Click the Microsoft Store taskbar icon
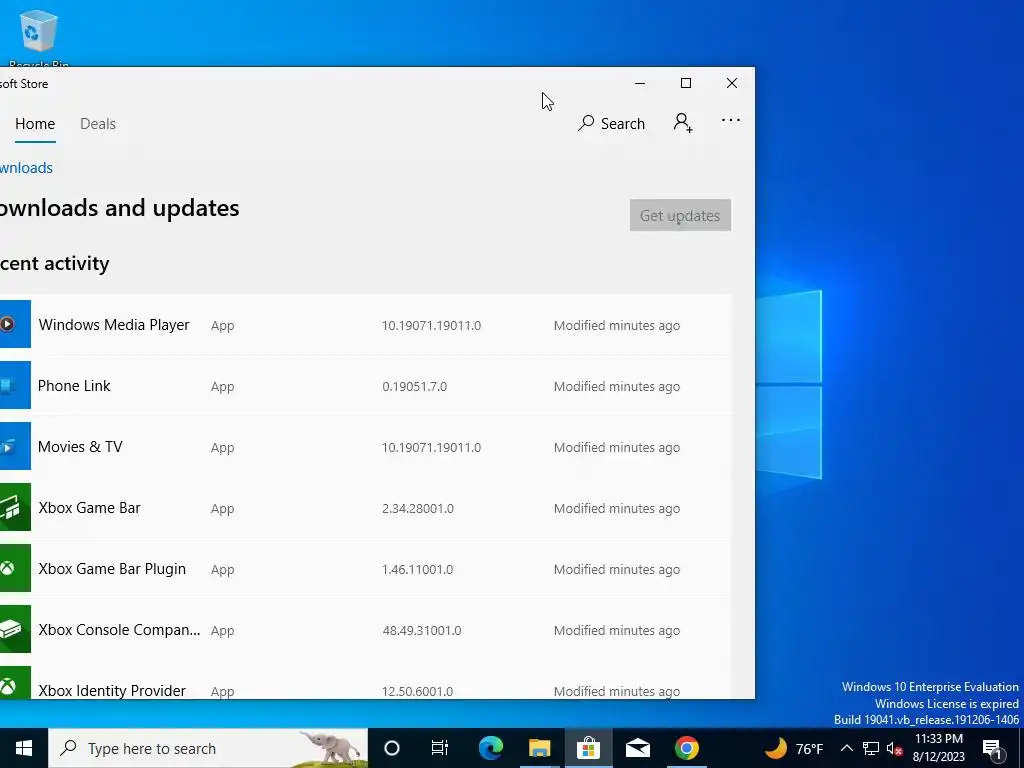Viewport: 1024px width, 768px height. (x=588, y=748)
